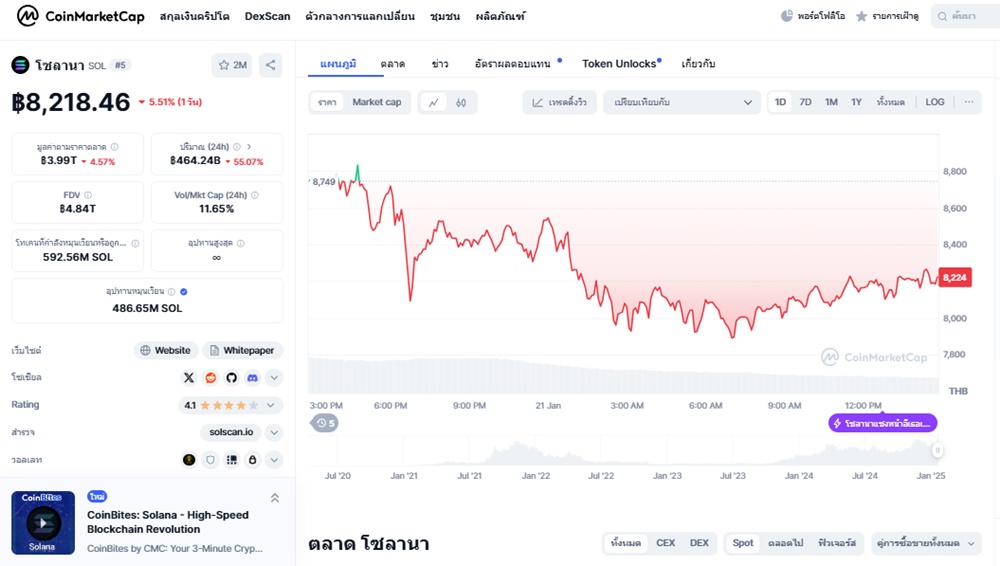Select the 7D time range

tap(805, 102)
